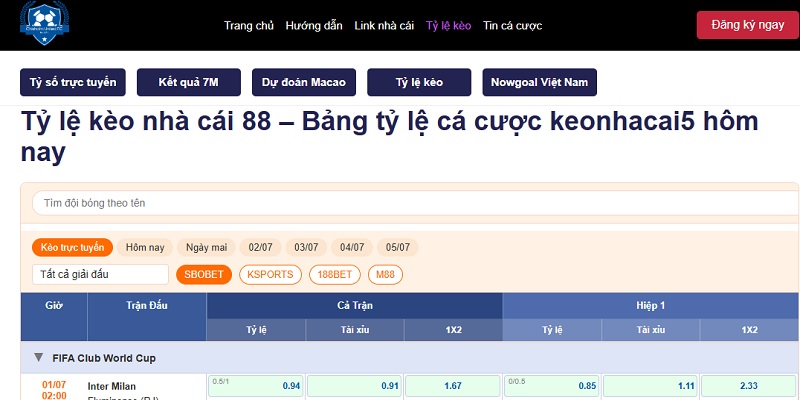Click Tỷ lệ subheader under Hiệp 1
This screenshot has width=800, height=400.
click(x=552, y=330)
